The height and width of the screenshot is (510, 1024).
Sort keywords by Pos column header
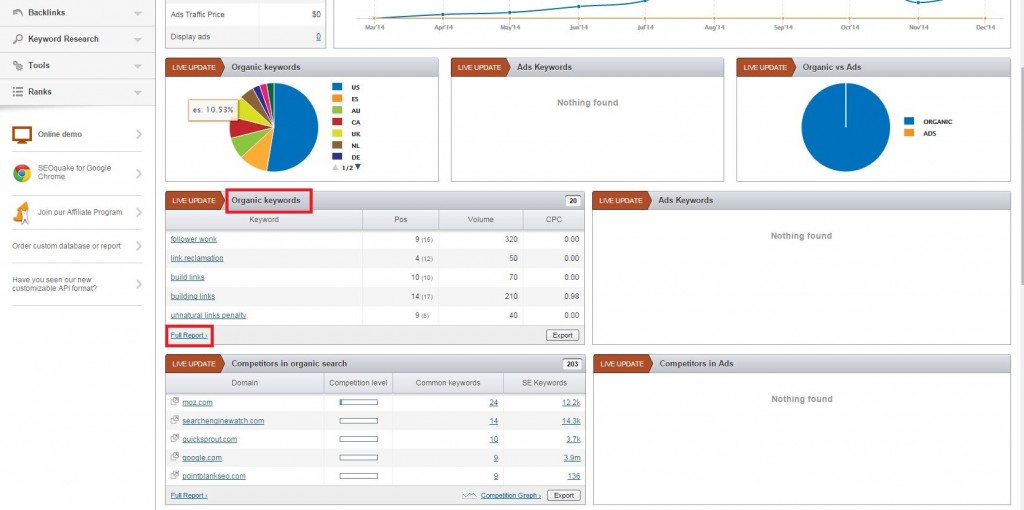[401, 219]
